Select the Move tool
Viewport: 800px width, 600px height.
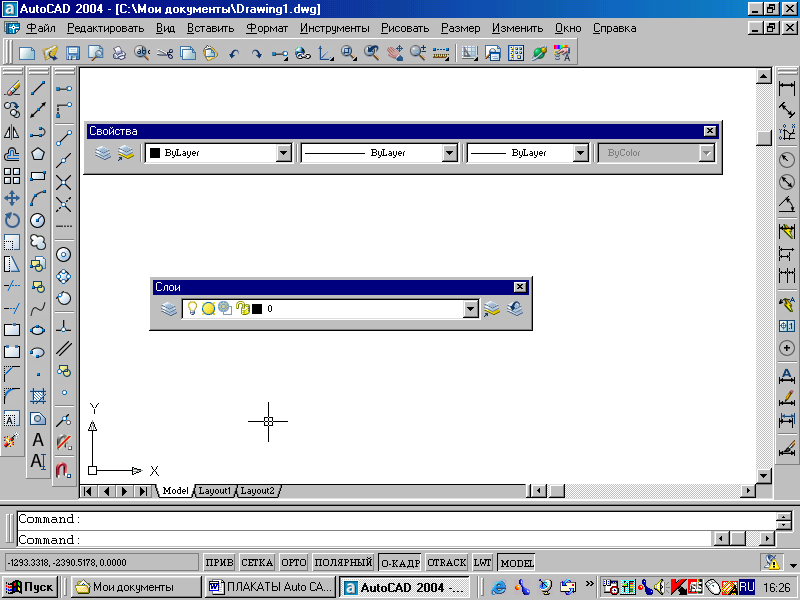tap(12, 198)
